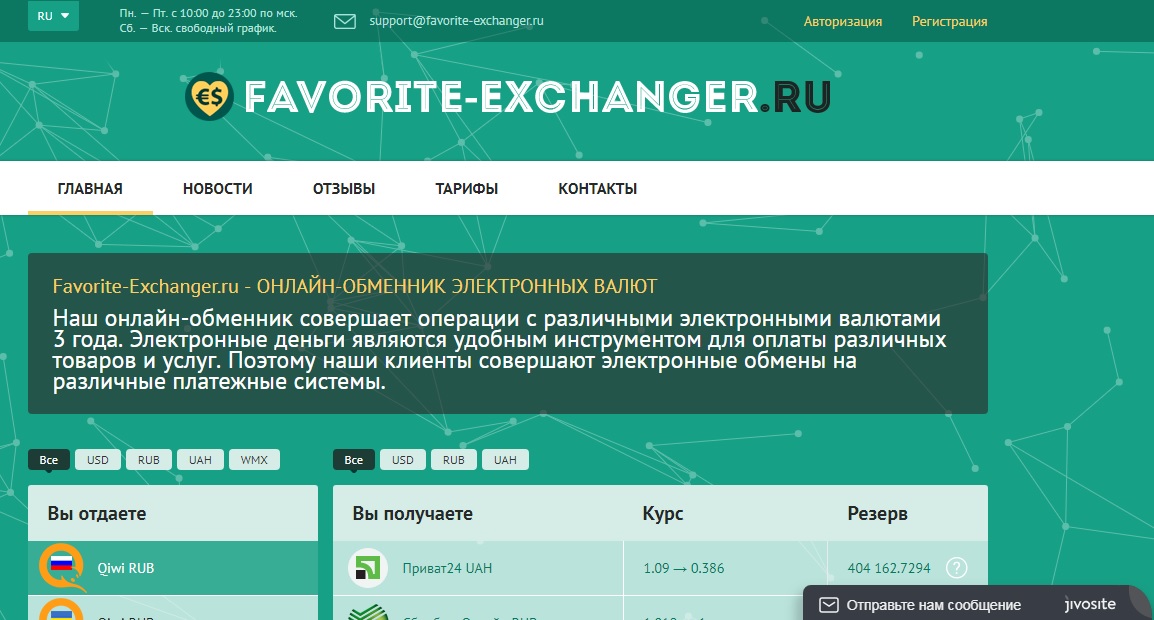Viewport: 1154px width, 620px height.
Task: Open the ТАРИФЫ menu item
Action: 467,189
